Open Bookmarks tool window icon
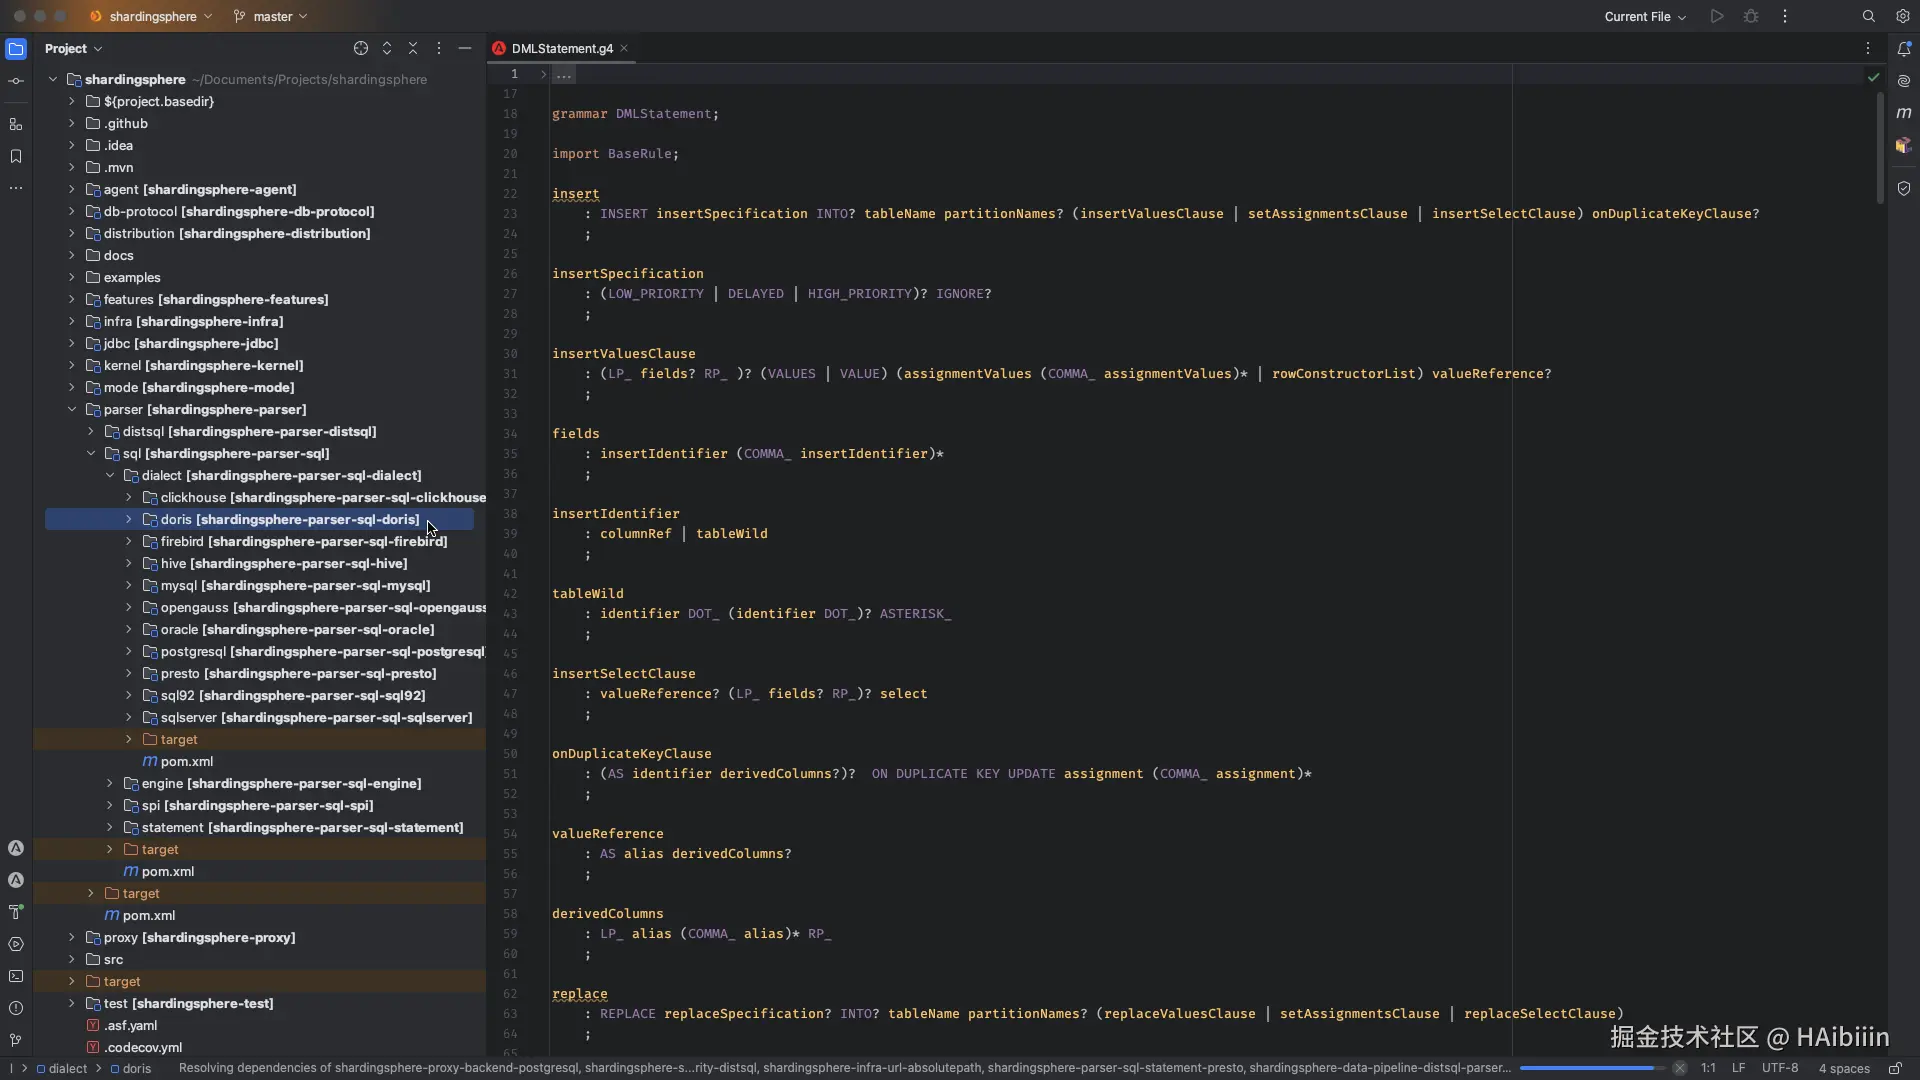The image size is (1920, 1080). click(x=15, y=156)
